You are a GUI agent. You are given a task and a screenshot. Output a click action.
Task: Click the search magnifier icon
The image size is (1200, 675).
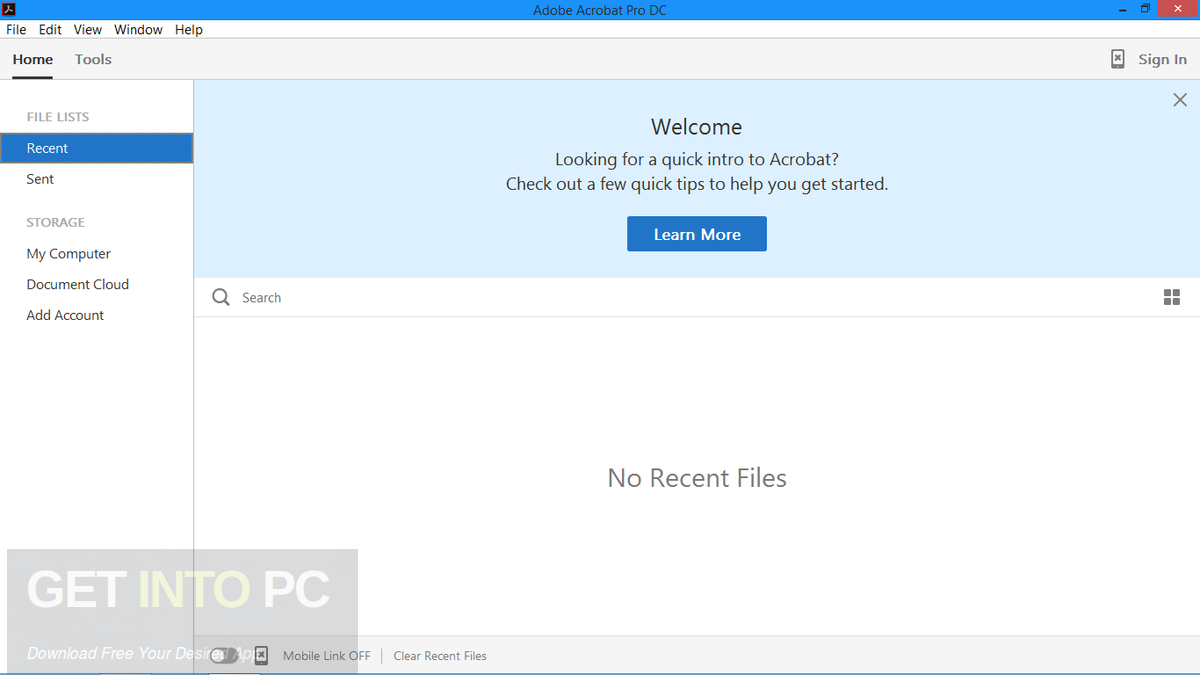point(221,297)
